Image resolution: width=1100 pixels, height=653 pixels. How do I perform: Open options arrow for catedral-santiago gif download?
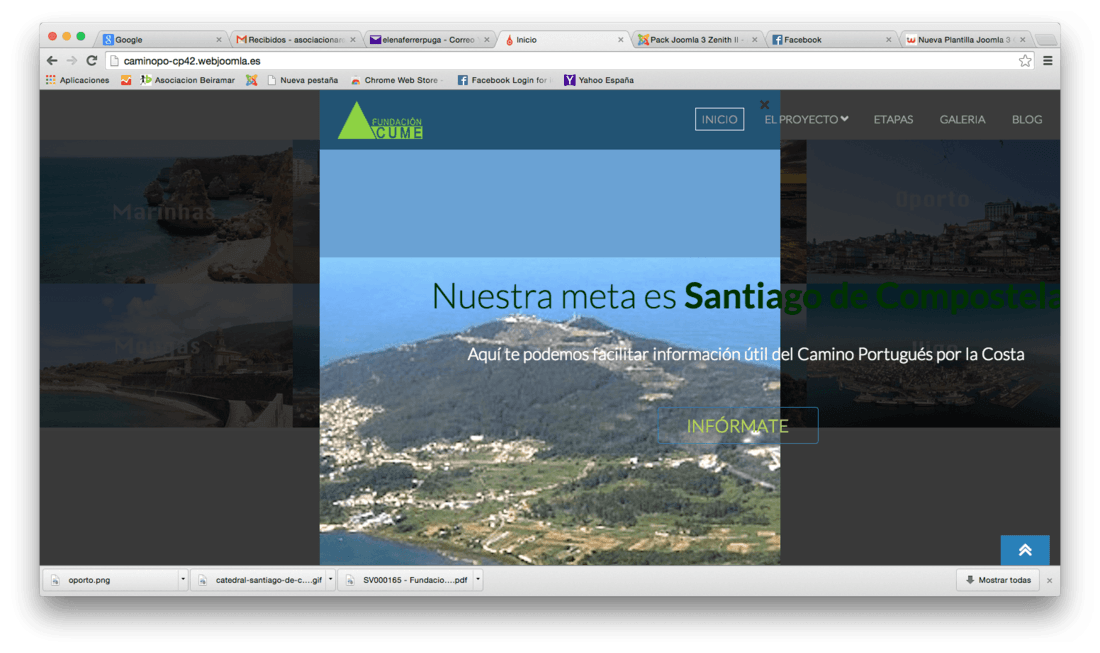coord(330,580)
